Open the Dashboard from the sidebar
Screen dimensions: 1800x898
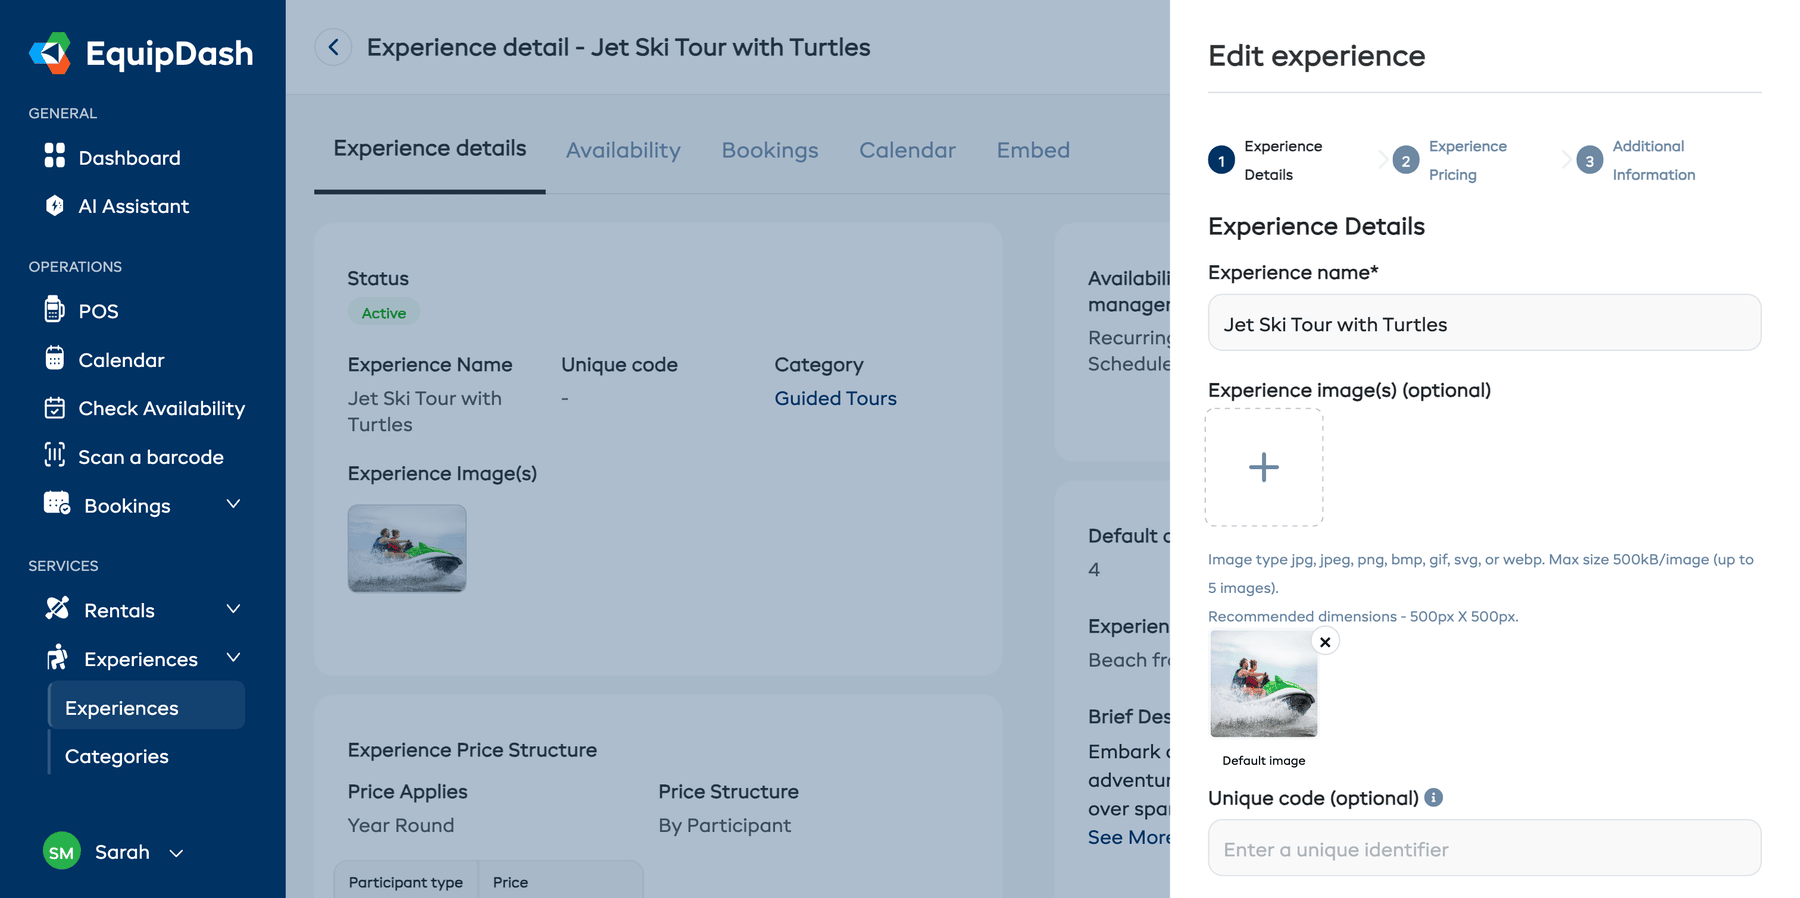pyautogui.click(x=129, y=157)
